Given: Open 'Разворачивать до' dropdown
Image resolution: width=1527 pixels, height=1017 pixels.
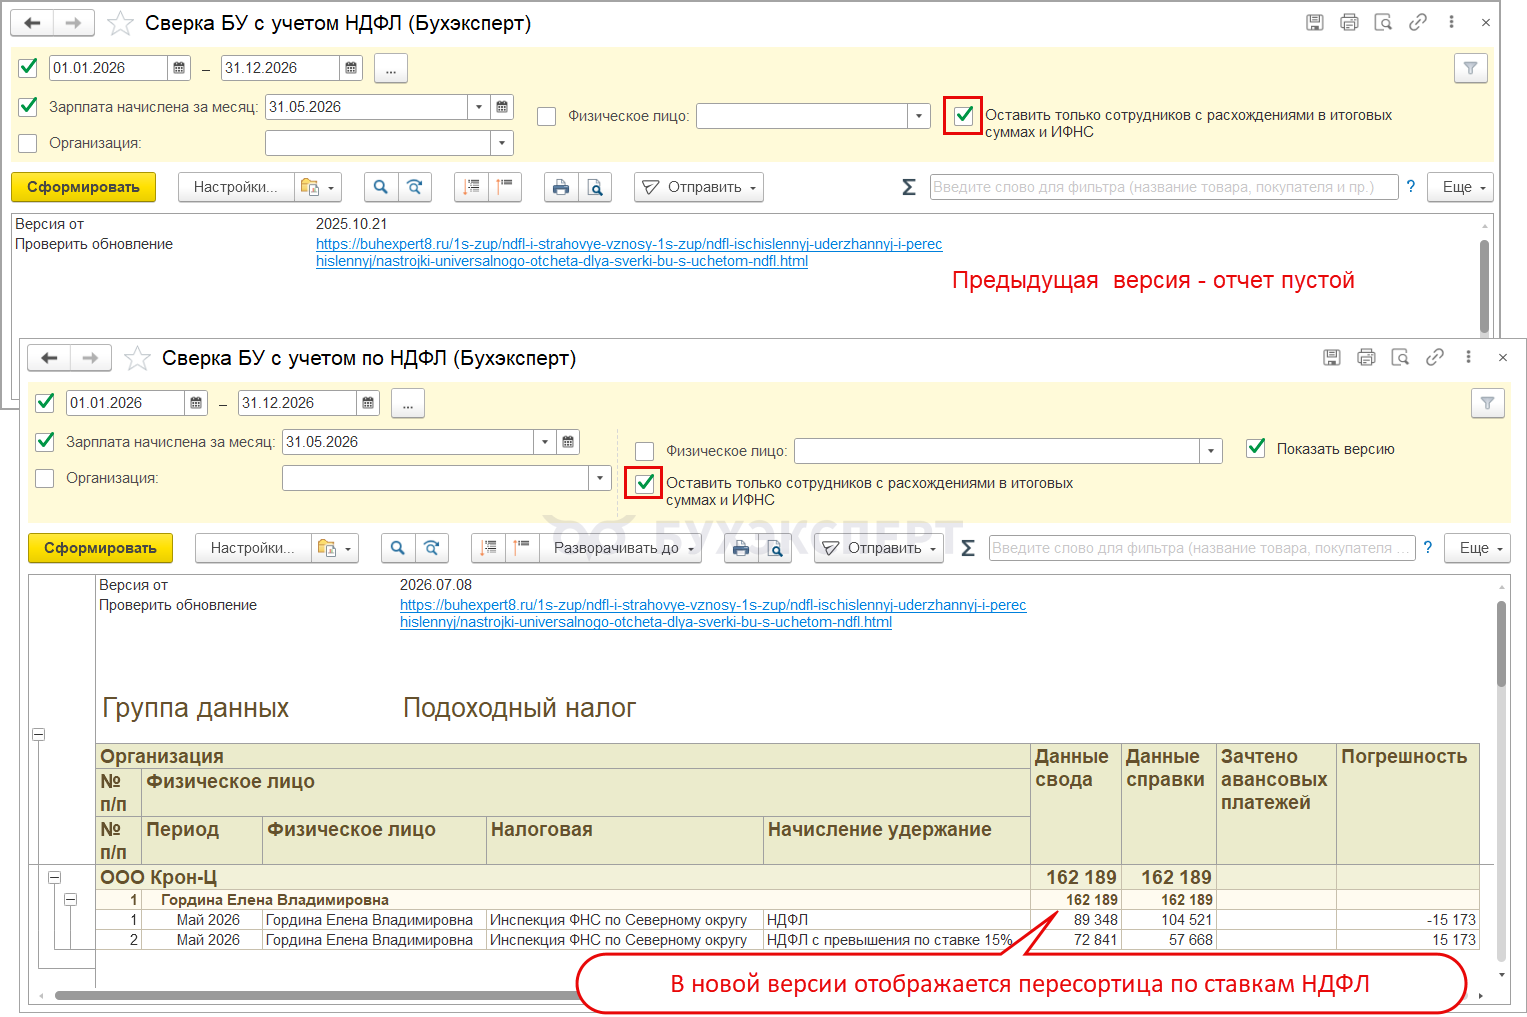Looking at the screenshot, I should [622, 548].
